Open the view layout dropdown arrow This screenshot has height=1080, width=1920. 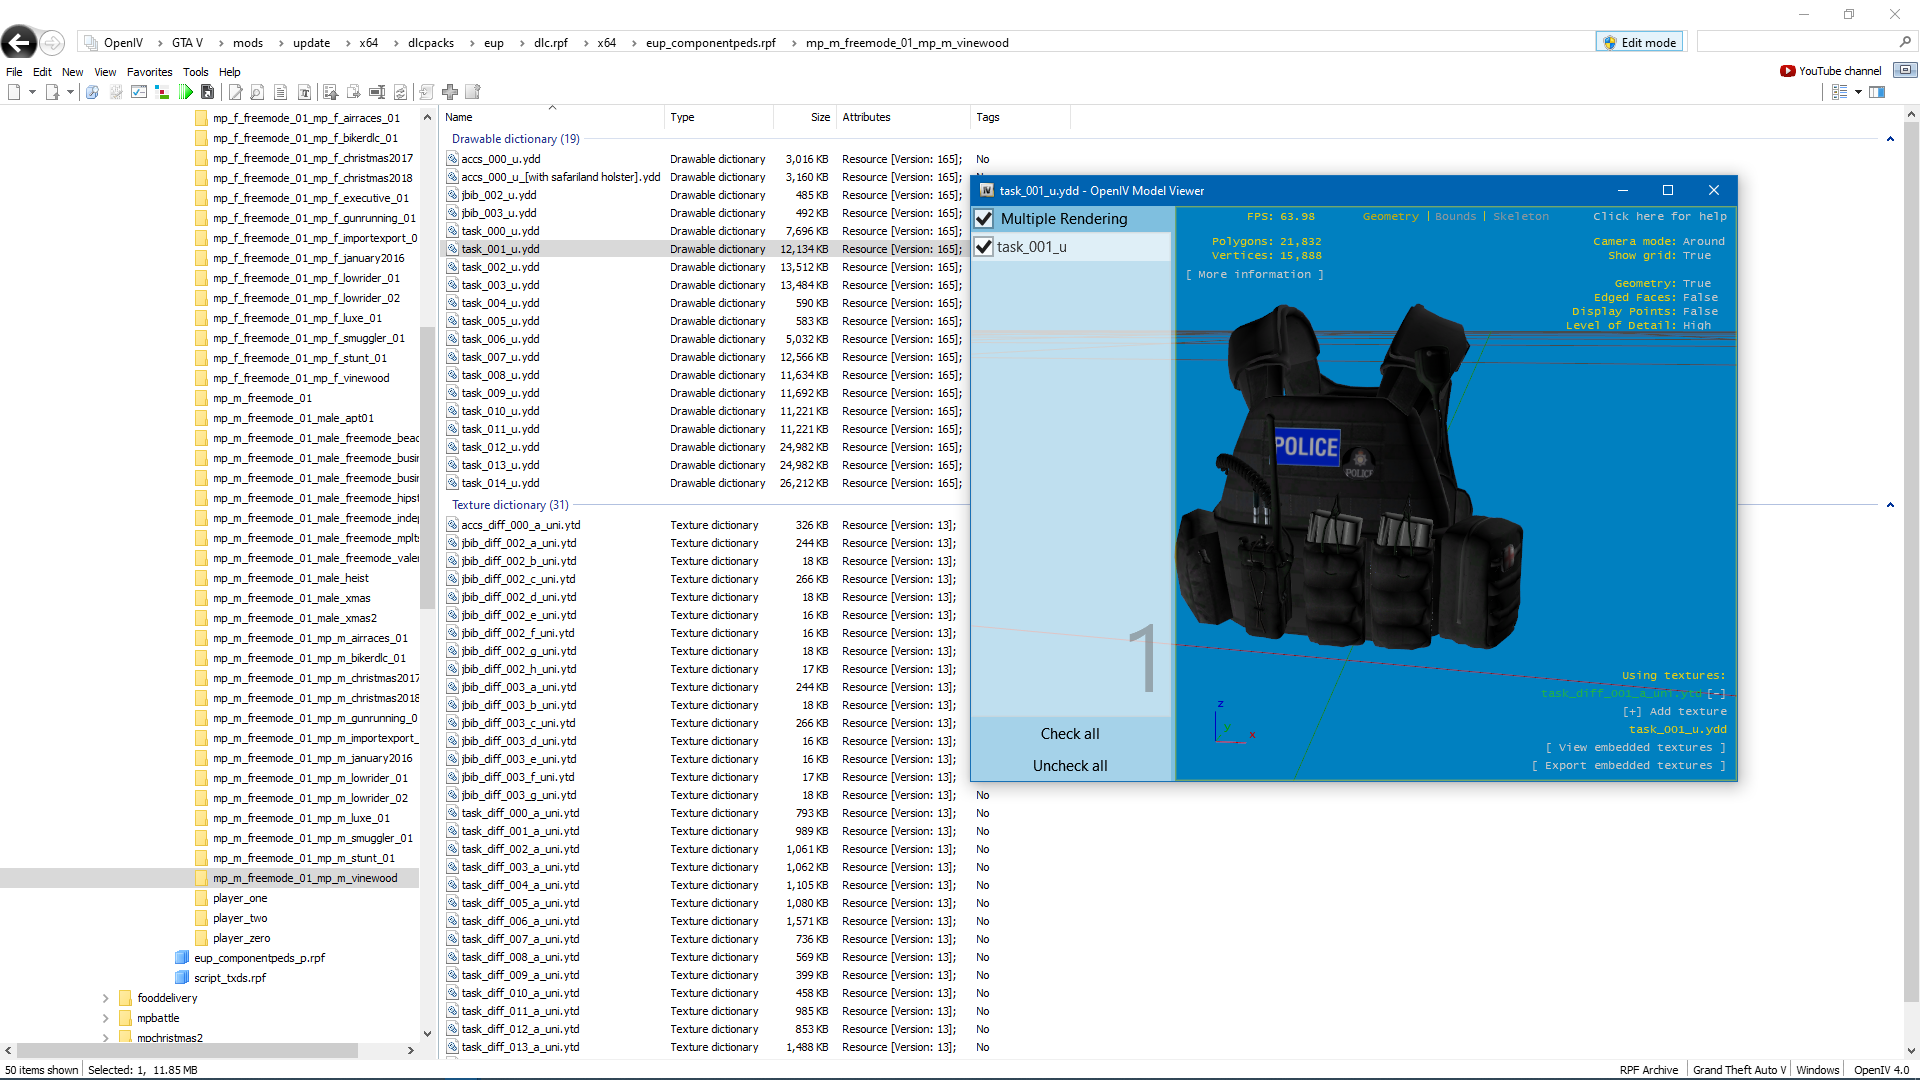[x=1858, y=92]
